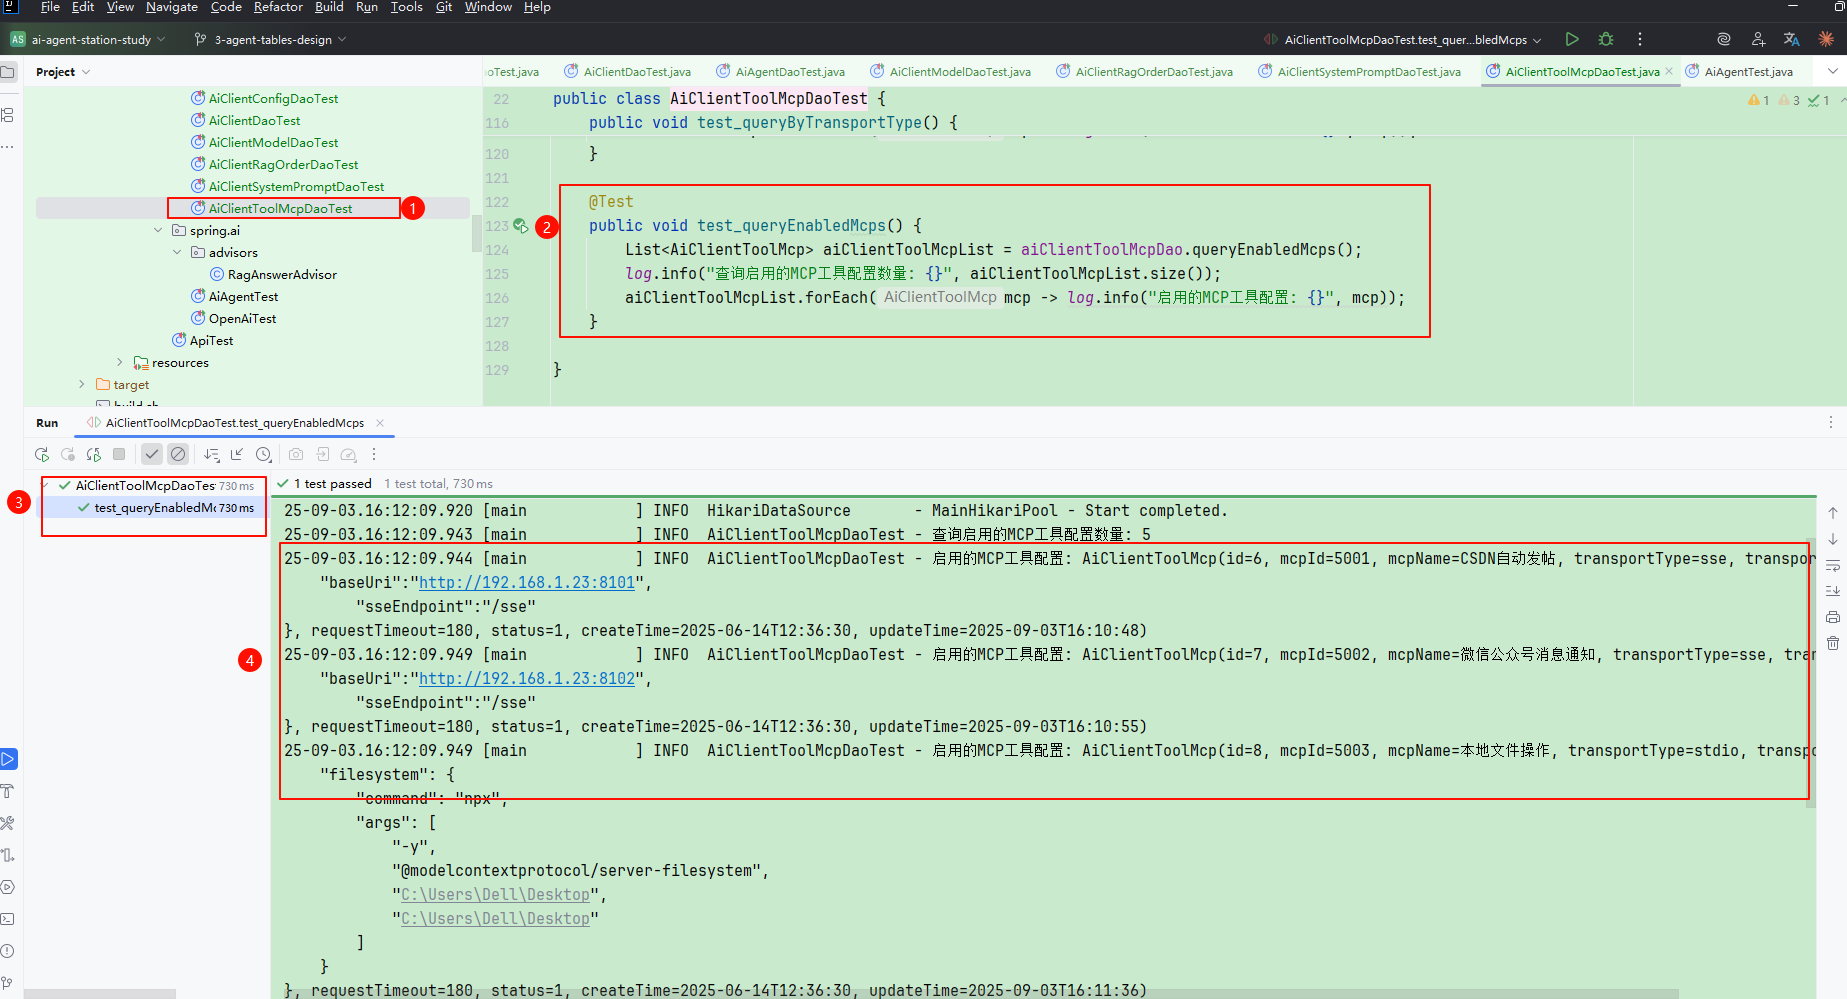
Task: Toggle Show Passed tests checkmark button
Action: [151, 454]
